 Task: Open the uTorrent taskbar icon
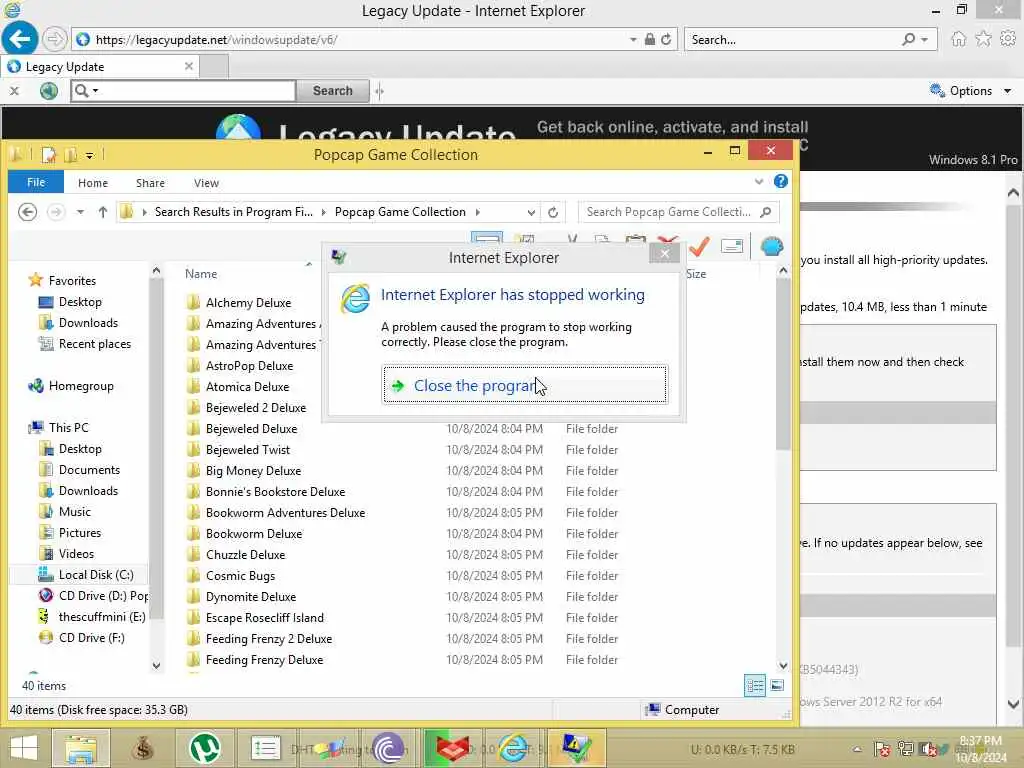(205, 748)
